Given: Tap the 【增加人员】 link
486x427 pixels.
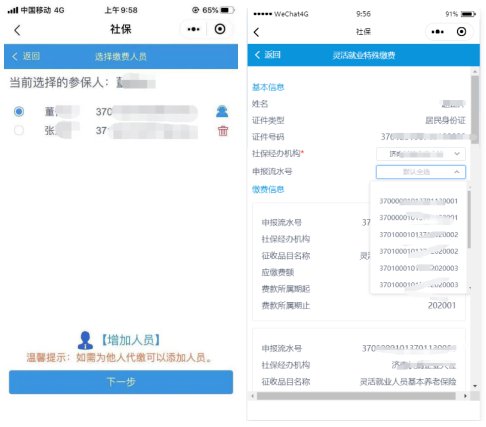Looking at the screenshot, I should [131, 340].
